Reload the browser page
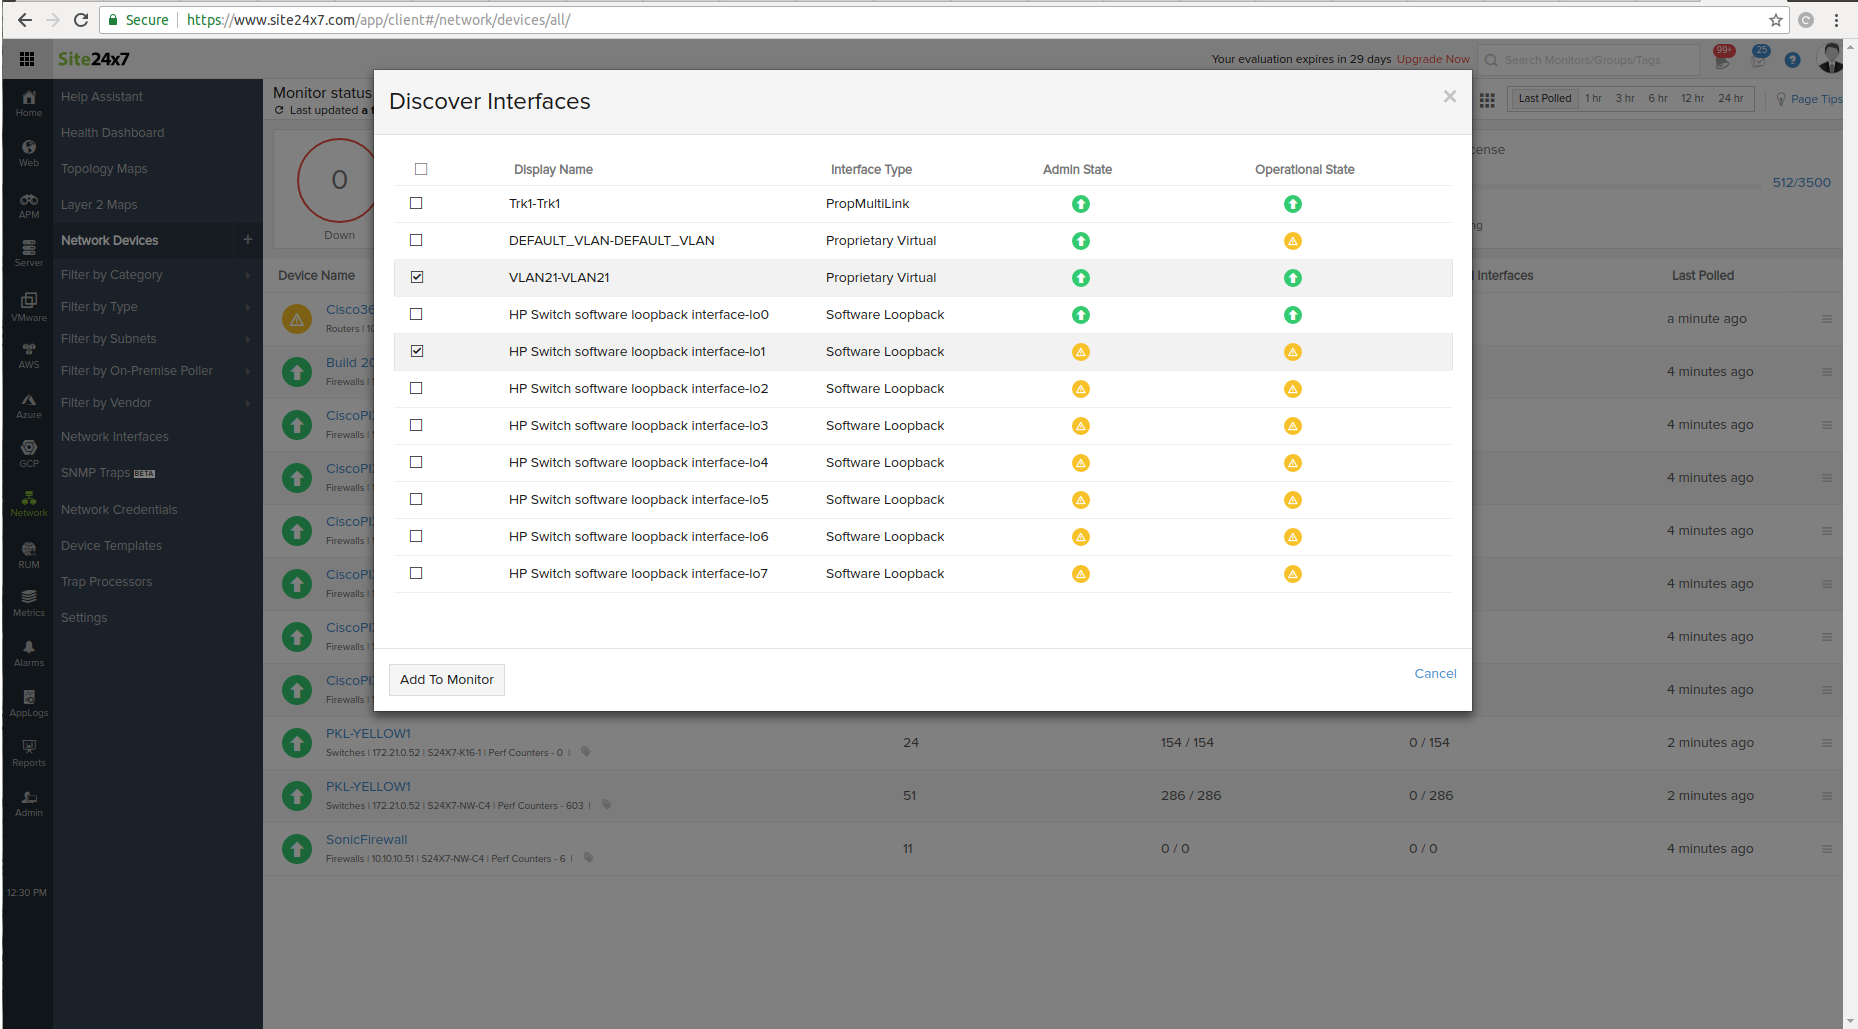Viewport: 1858px width, 1029px height. 81,20
